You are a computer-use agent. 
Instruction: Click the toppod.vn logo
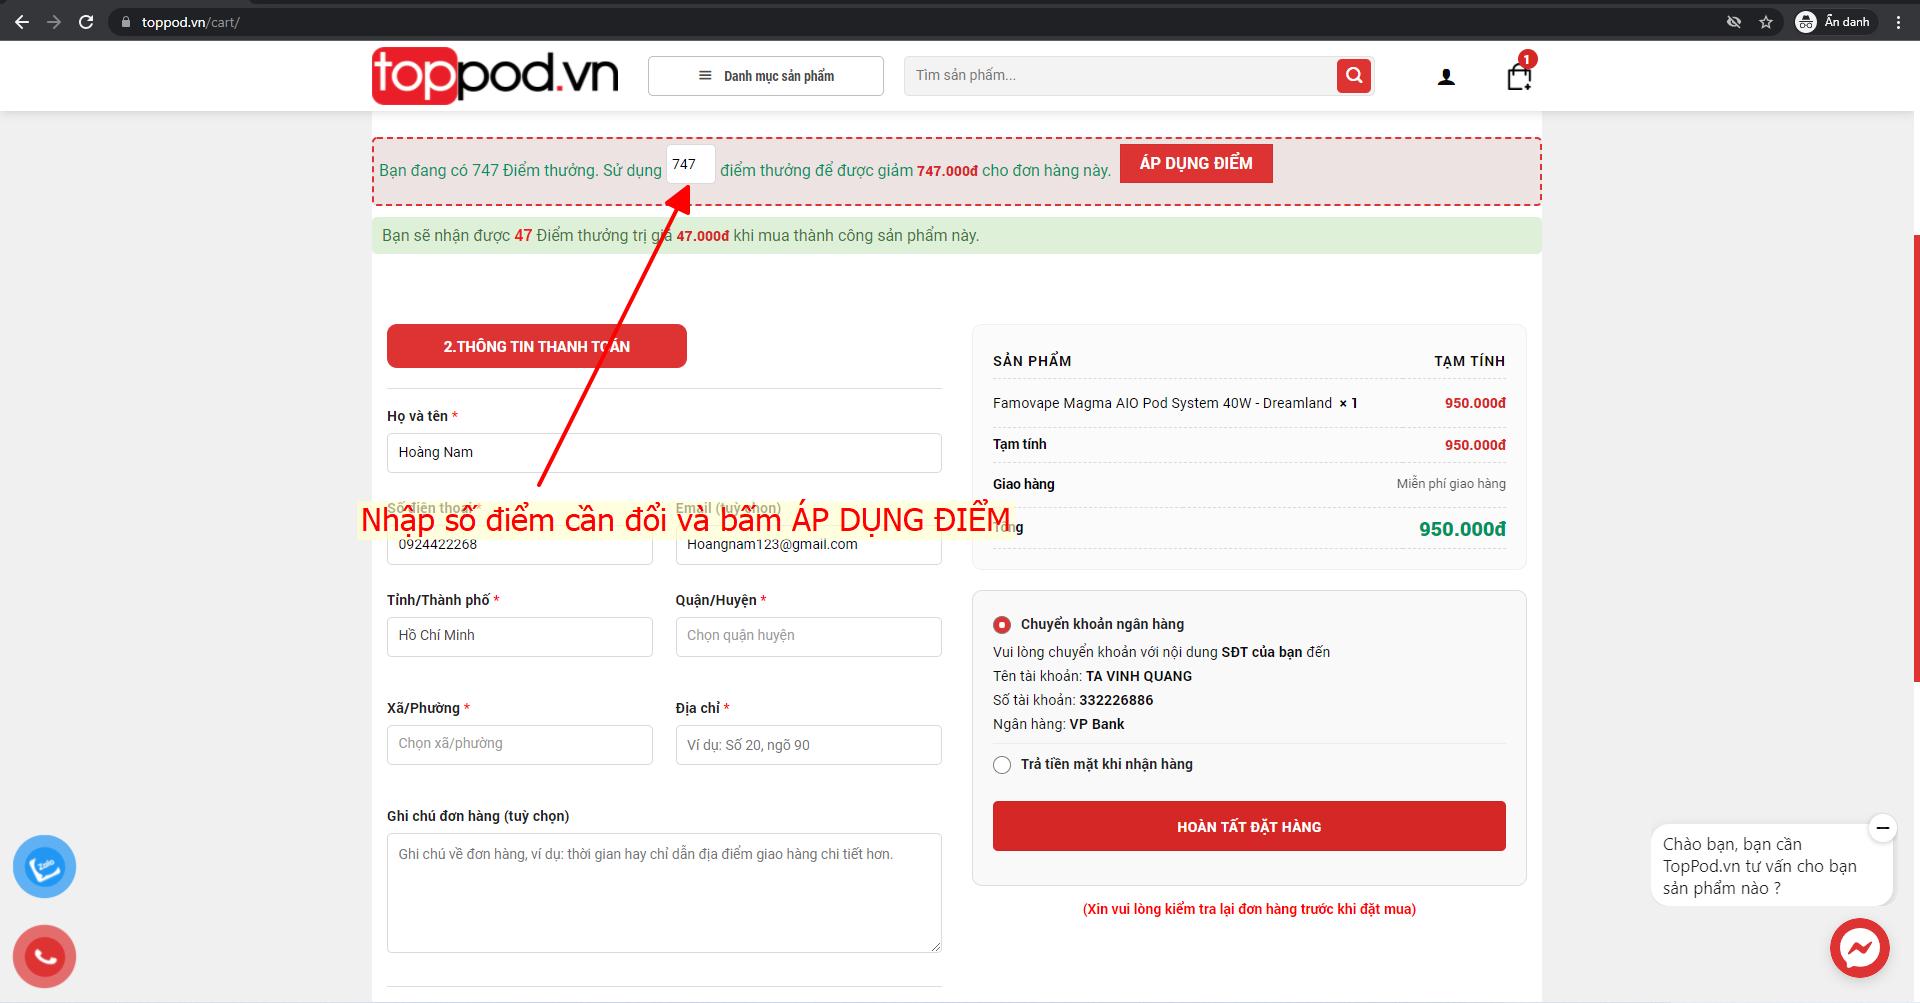(x=495, y=76)
